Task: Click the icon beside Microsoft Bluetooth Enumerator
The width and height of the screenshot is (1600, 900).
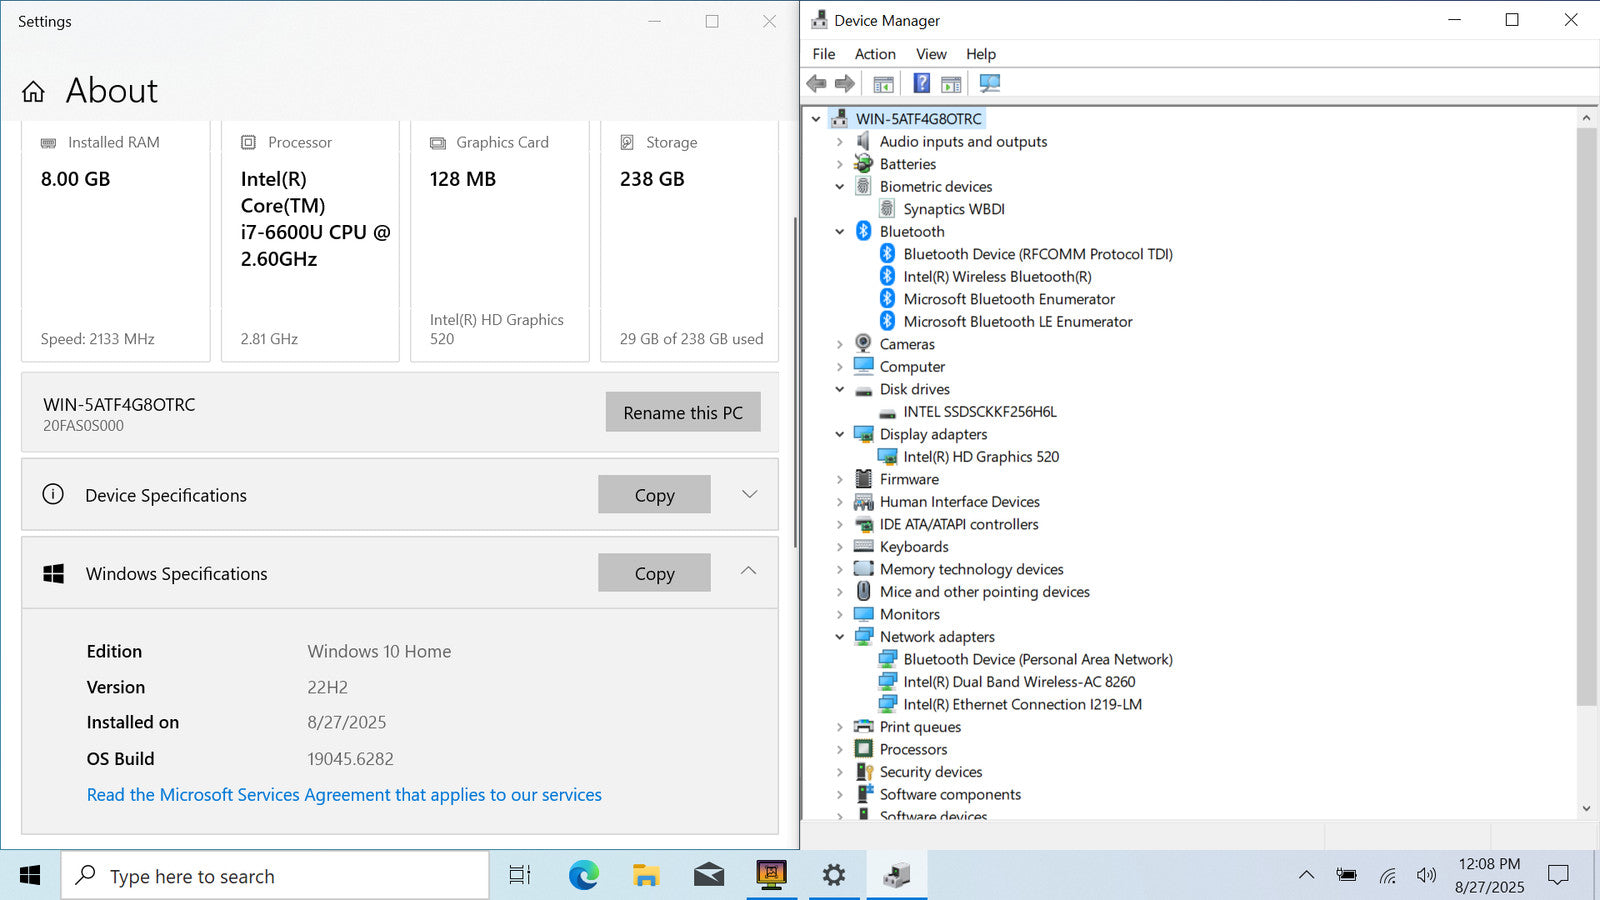Action: tap(887, 299)
